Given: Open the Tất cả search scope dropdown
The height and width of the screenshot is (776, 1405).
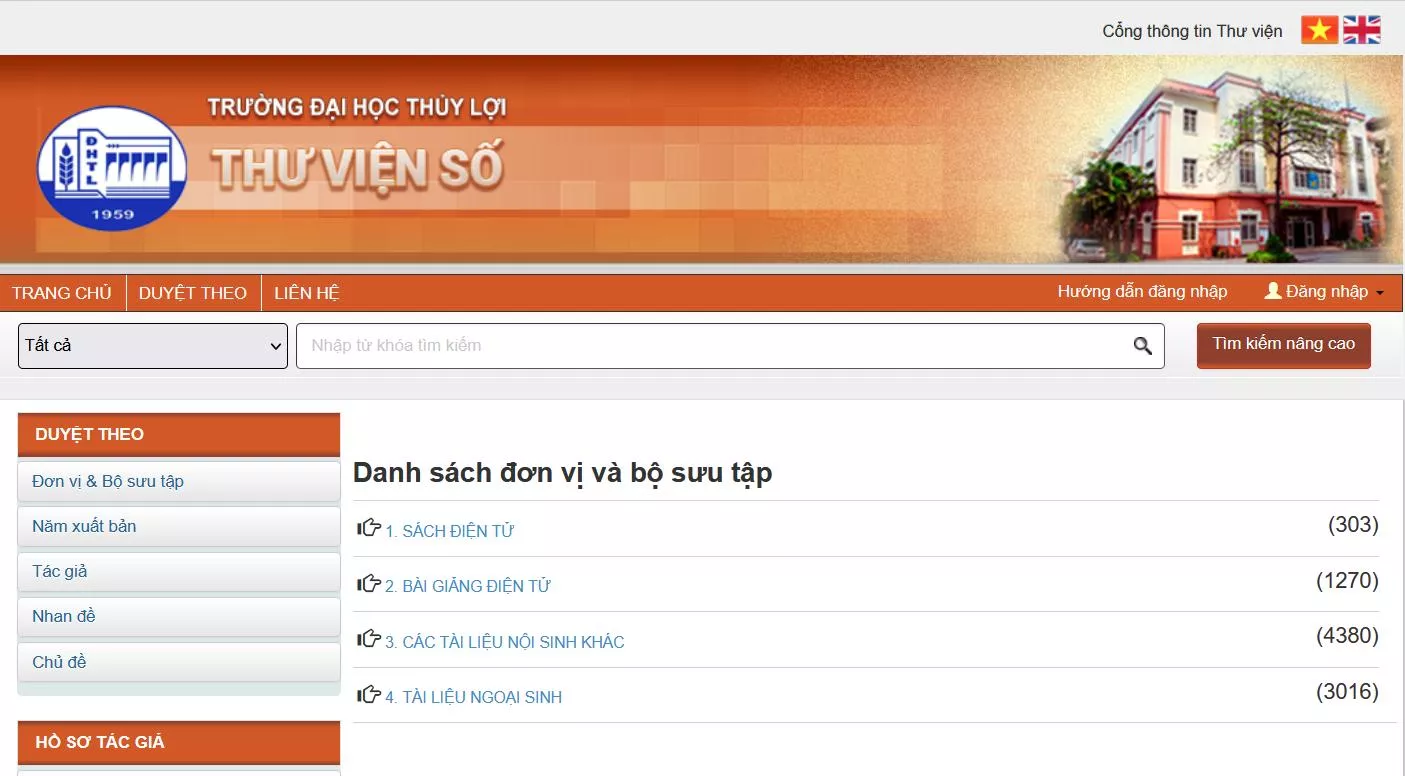Looking at the screenshot, I should pos(153,346).
